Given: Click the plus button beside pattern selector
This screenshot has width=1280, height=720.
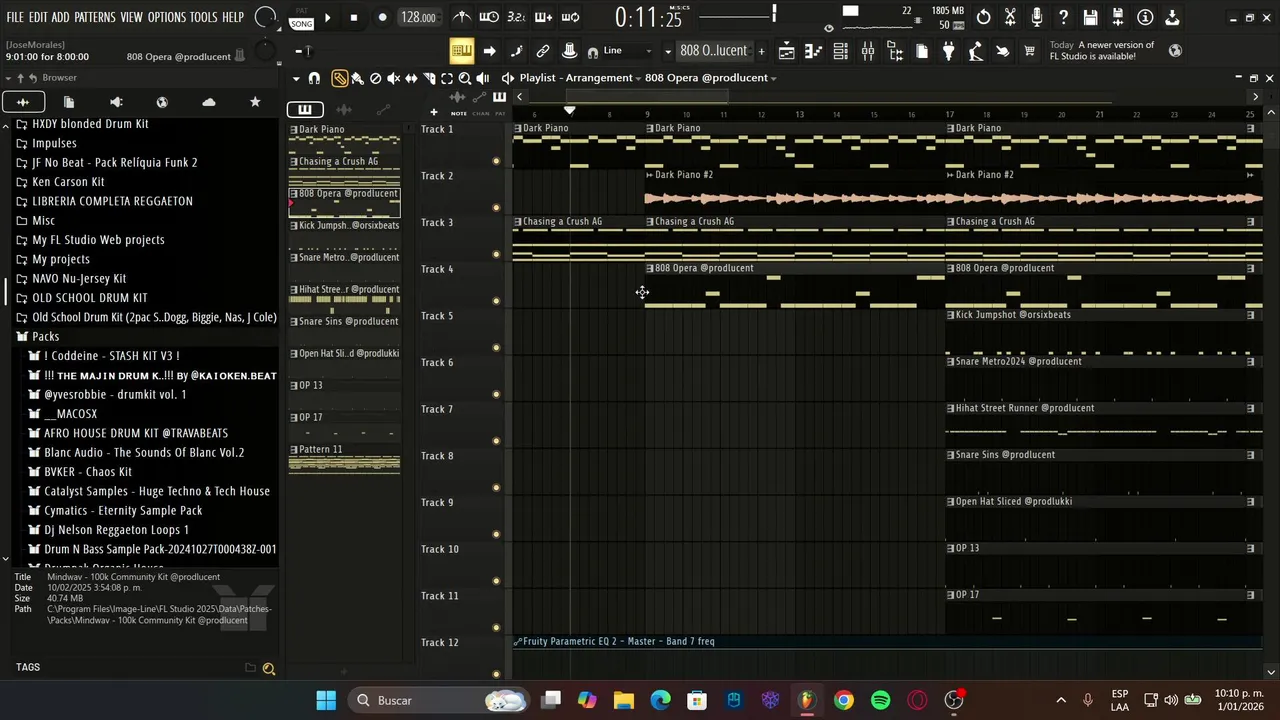Looking at the screenshot, I should (761, 51).
